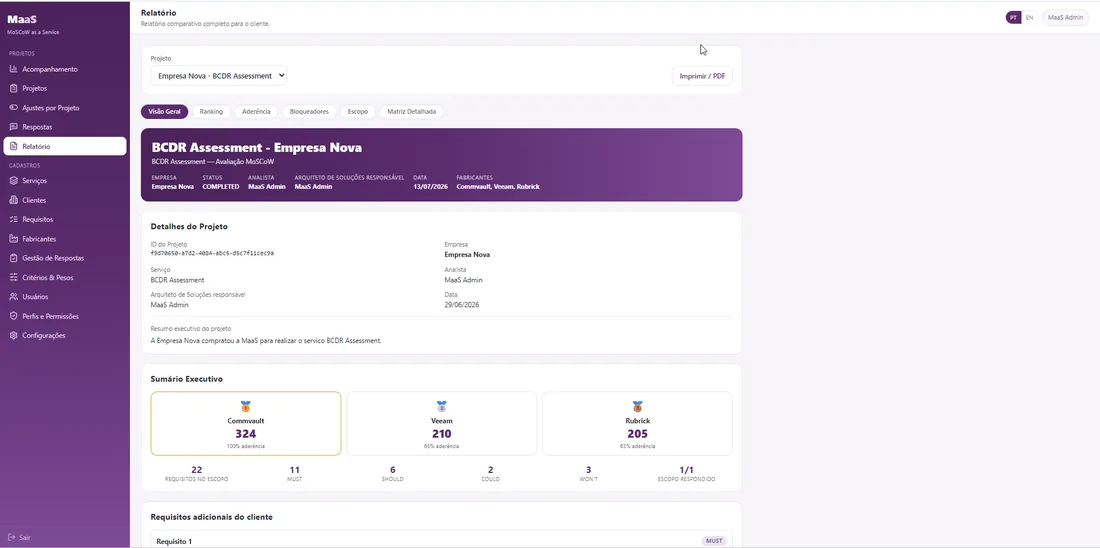The image size is (1100, 548).
Task: Click the MaaS logo title
Action: click(22, 20)
